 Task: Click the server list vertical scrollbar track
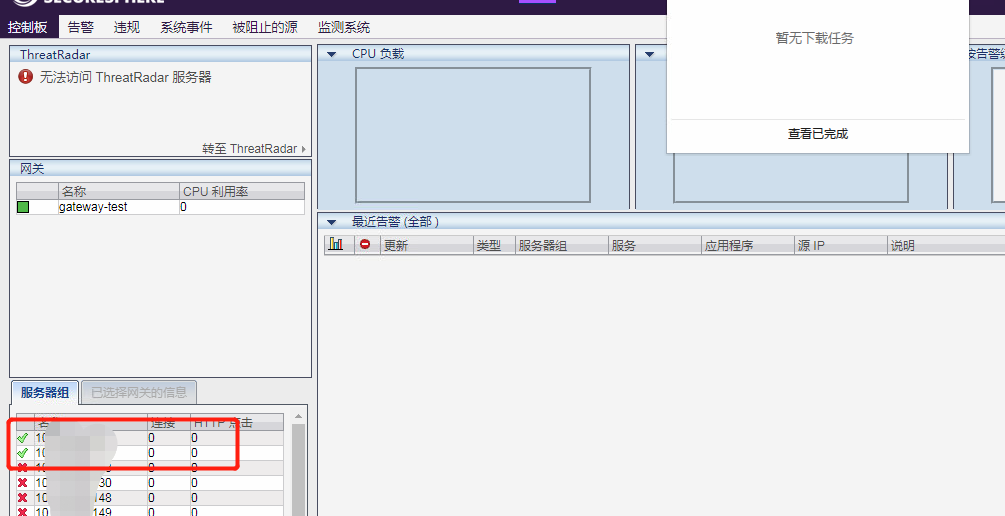coord(298,470)
